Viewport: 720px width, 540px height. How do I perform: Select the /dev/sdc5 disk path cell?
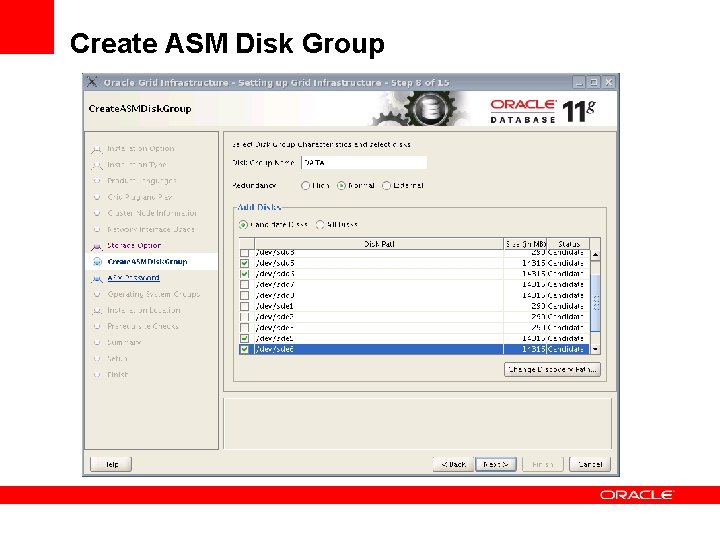(379, 263)
